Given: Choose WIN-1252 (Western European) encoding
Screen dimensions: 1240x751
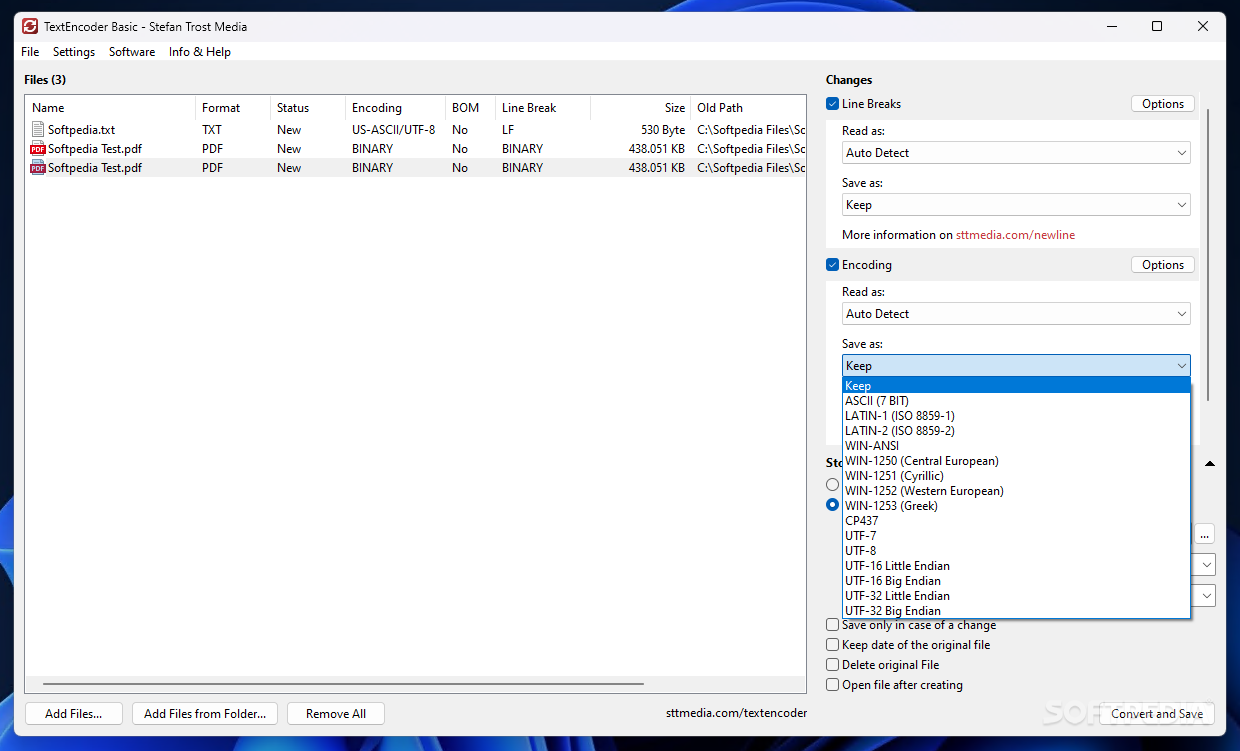Looking at the screenshot, I should pos(1016,491).
